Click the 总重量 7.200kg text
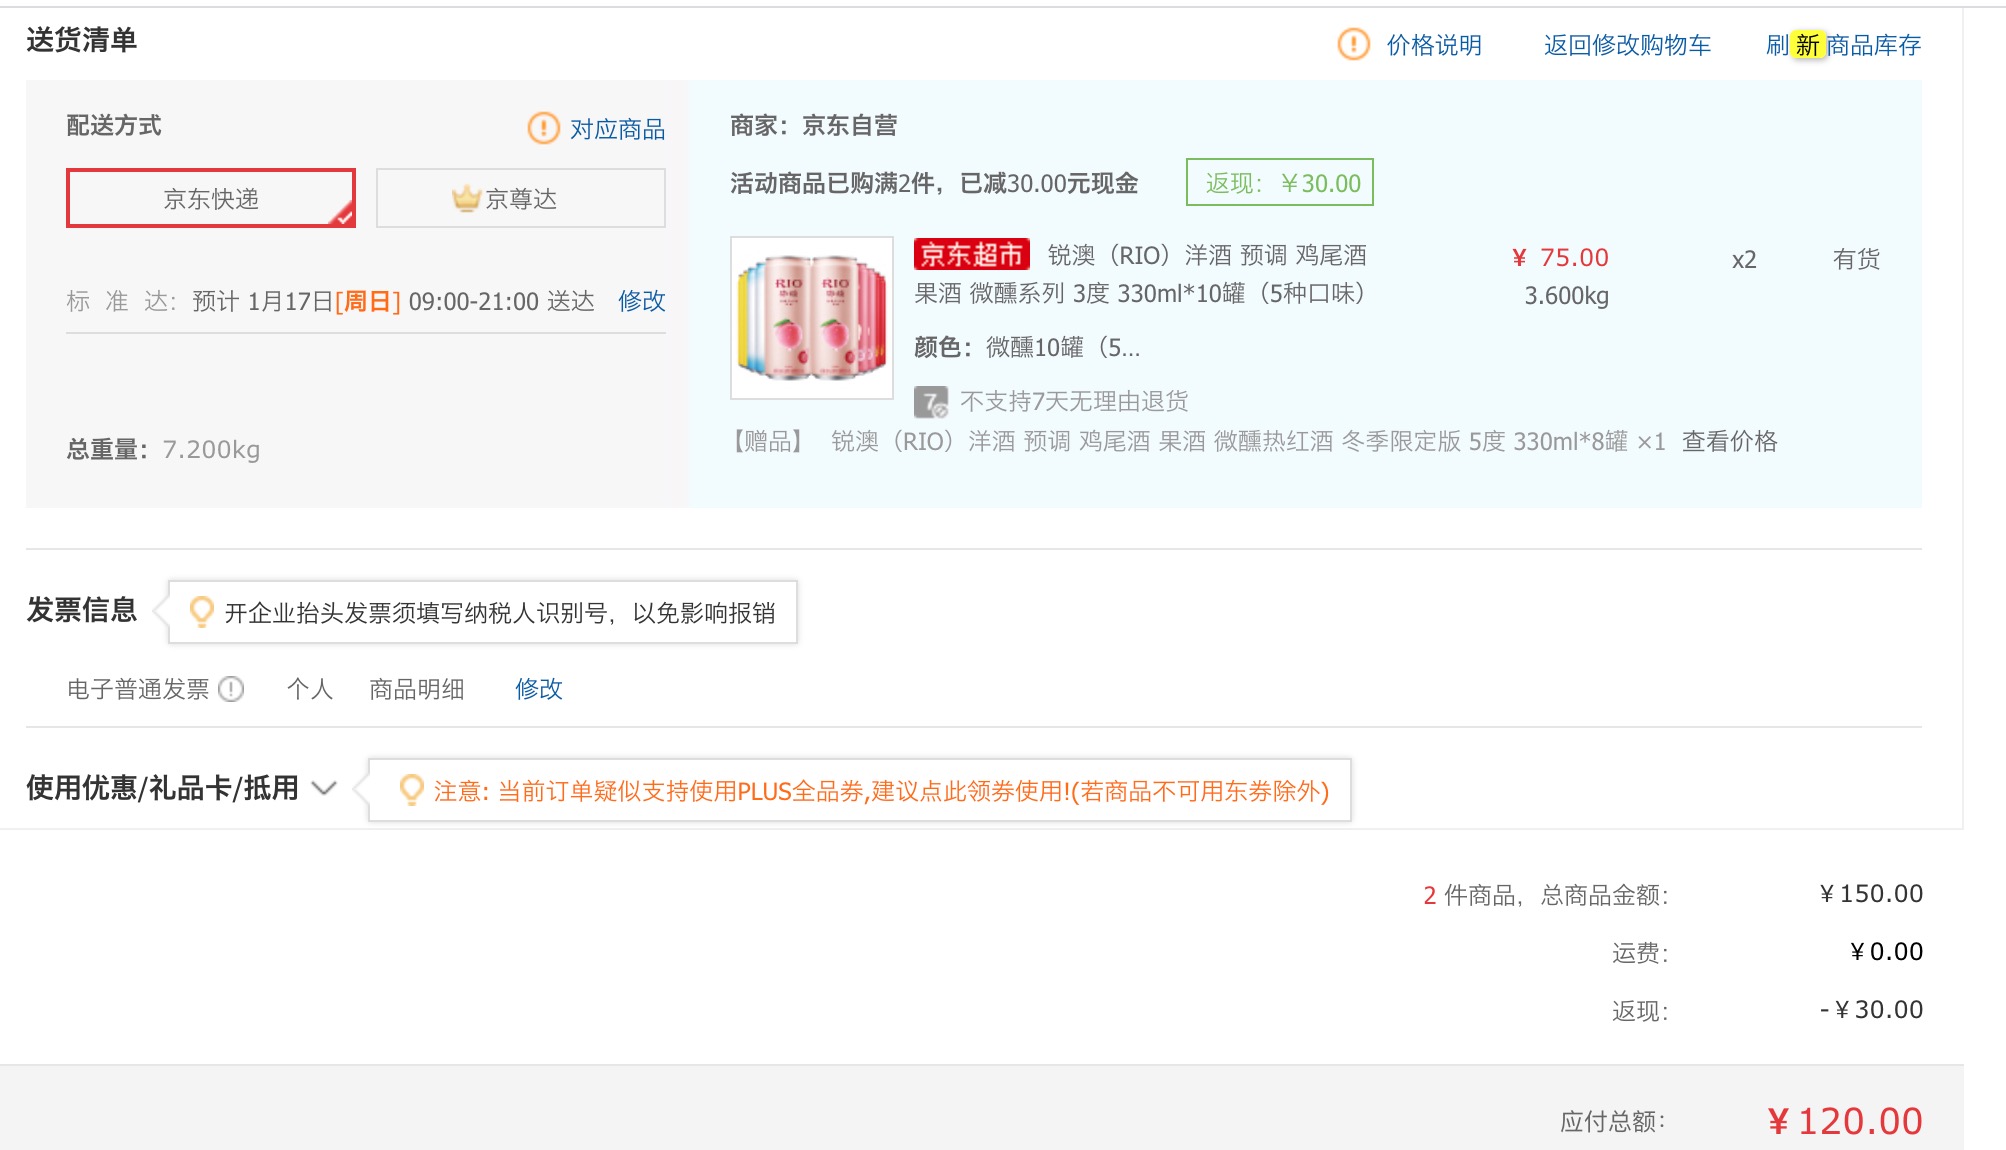Viewport: 2006px width, 1150px height. tap(163, 449)
